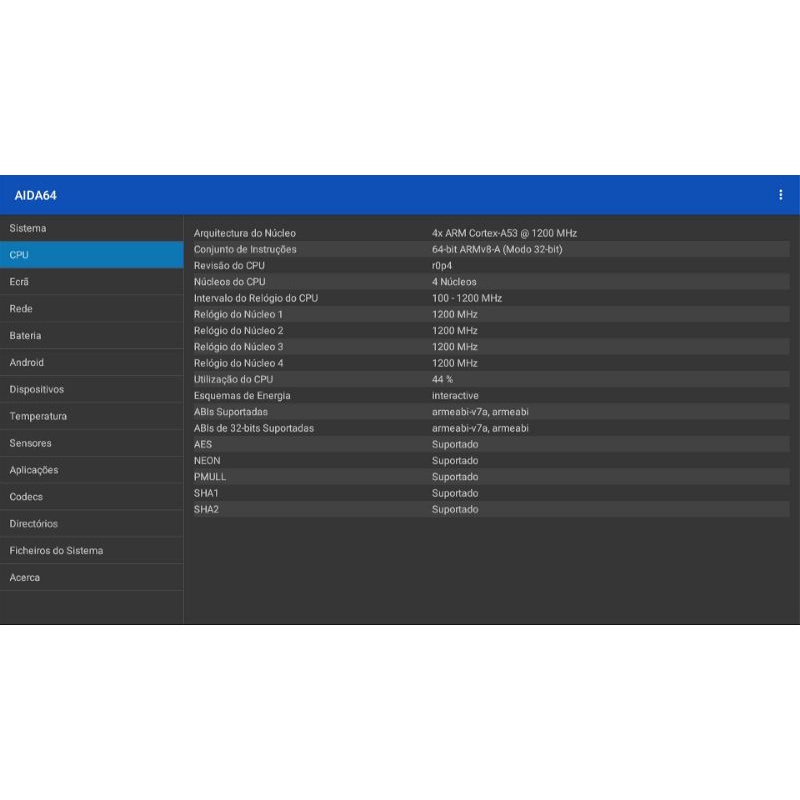The height and width of the screenshot is (800, 800).
Task: Select the 44 % utilization value
Action: tap(442, 379)
